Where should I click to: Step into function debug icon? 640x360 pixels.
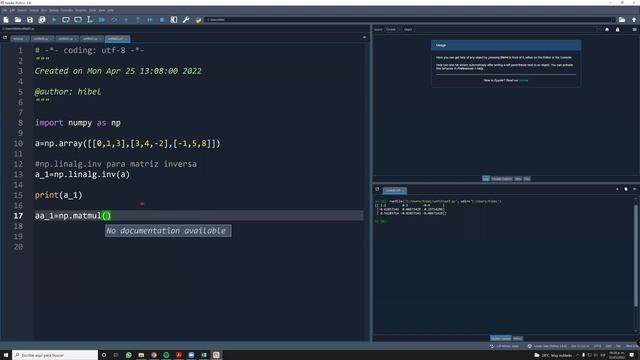(126, 20)
